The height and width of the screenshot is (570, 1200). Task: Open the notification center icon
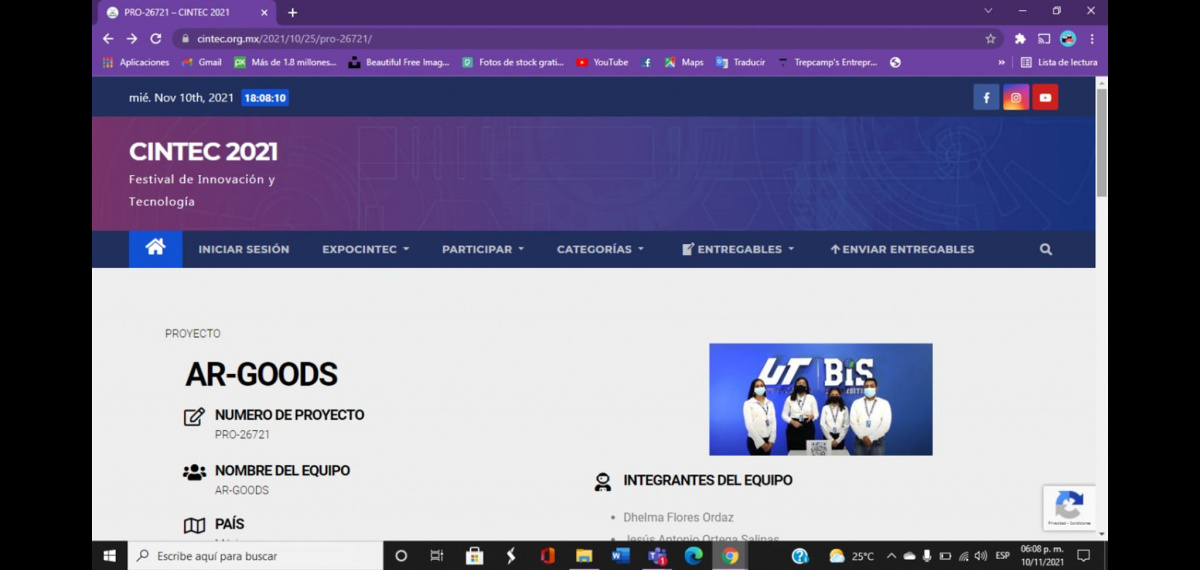pyautogui.click(x=1083, y=556)
